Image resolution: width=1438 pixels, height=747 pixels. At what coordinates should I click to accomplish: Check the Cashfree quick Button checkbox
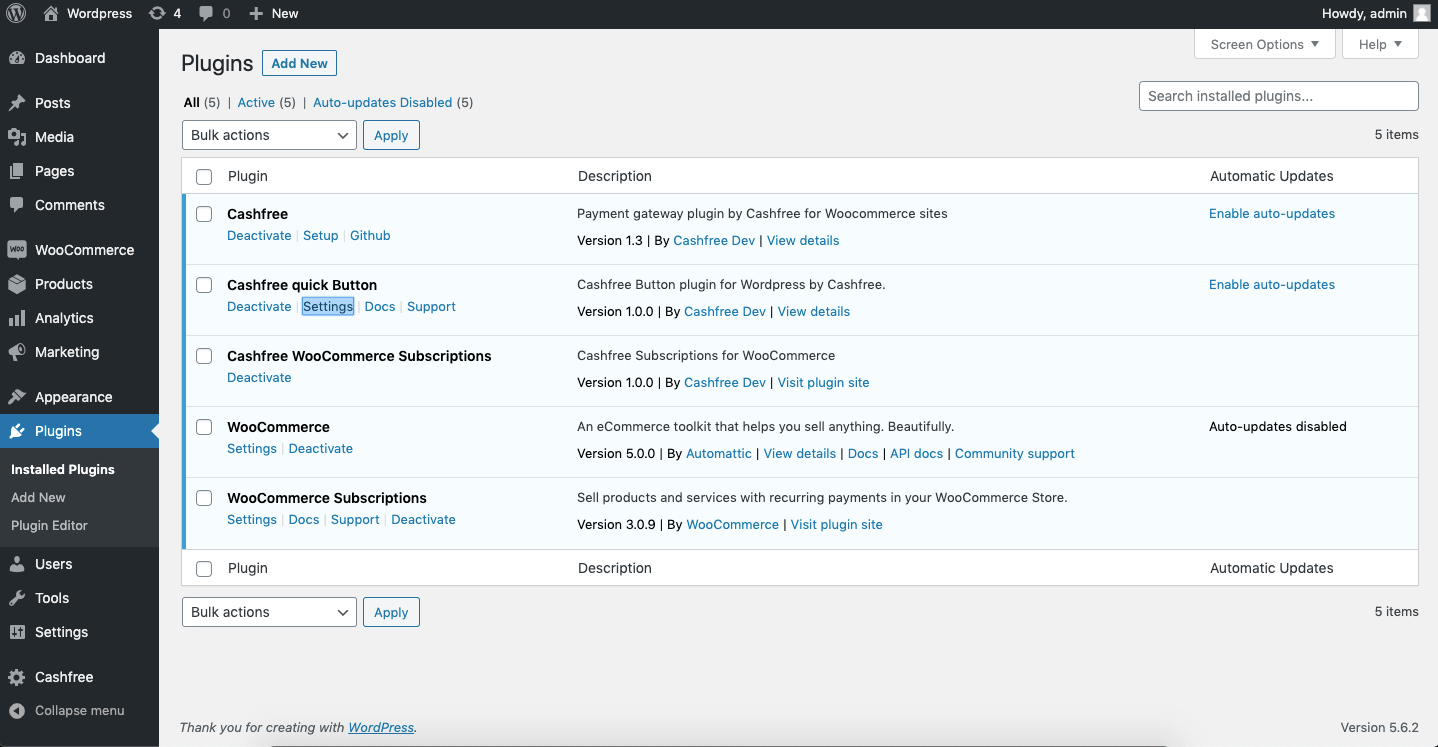[x=204, y=285]
